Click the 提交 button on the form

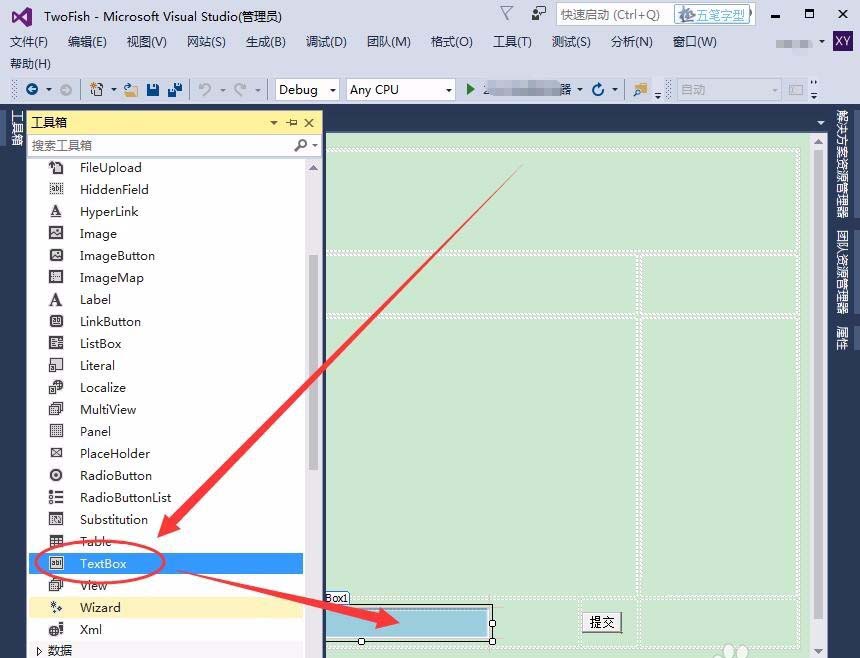(x=602, y=622)
